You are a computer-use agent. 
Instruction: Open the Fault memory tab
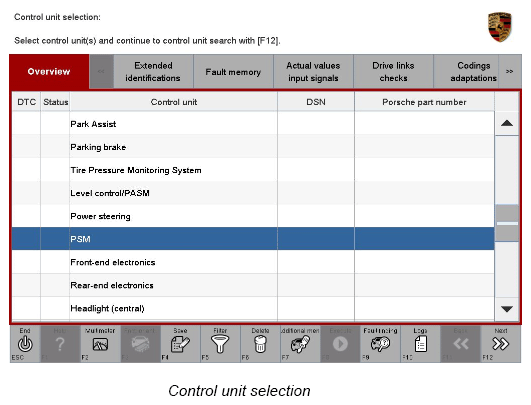coord(233,71)
